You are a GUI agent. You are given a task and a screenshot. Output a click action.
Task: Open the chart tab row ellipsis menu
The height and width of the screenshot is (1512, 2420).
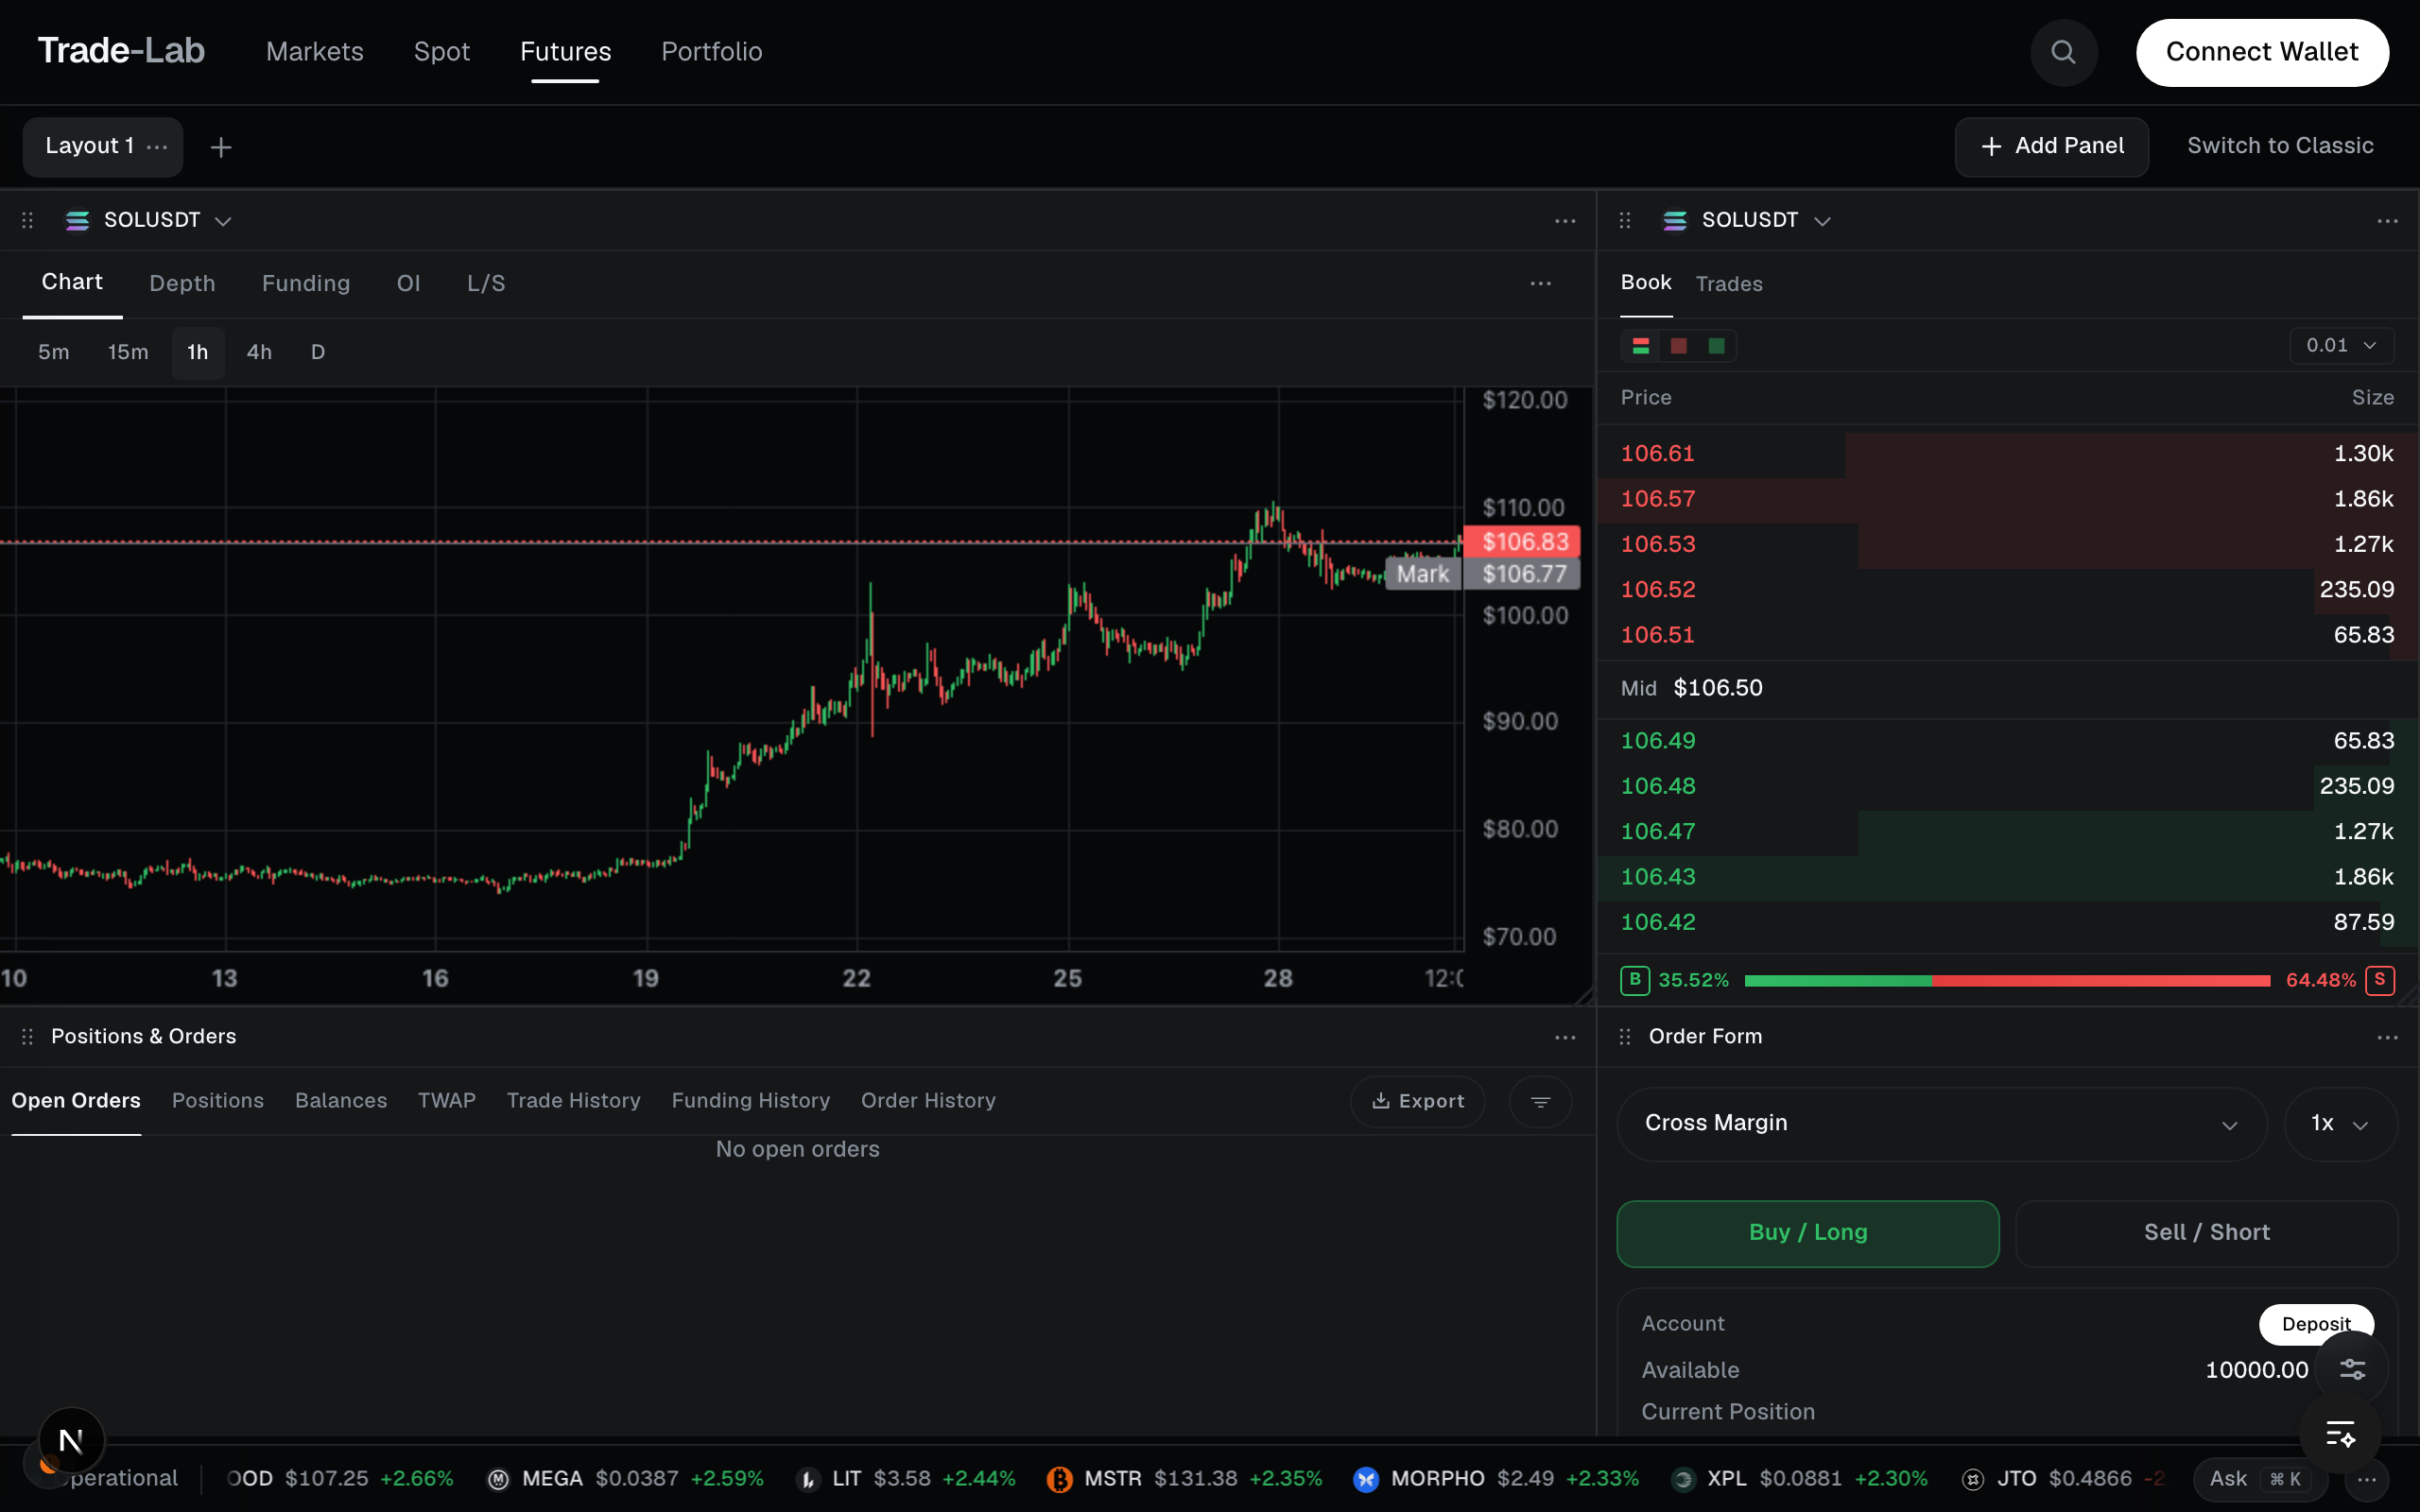coord(1540,284)
